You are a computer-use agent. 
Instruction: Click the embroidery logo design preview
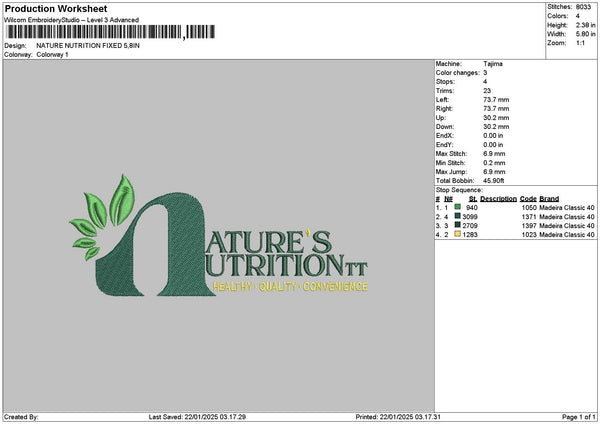[x=218, y=235]
